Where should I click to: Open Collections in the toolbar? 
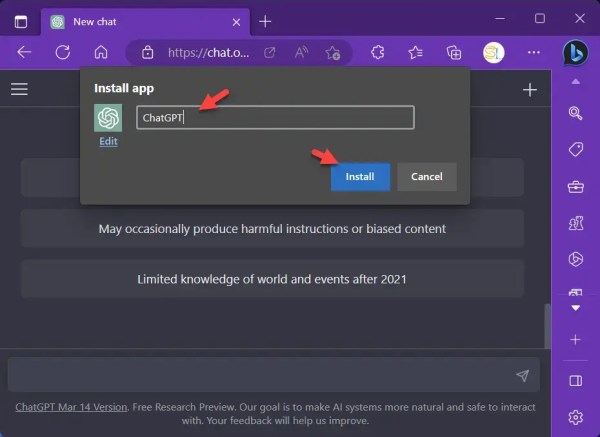454,52
